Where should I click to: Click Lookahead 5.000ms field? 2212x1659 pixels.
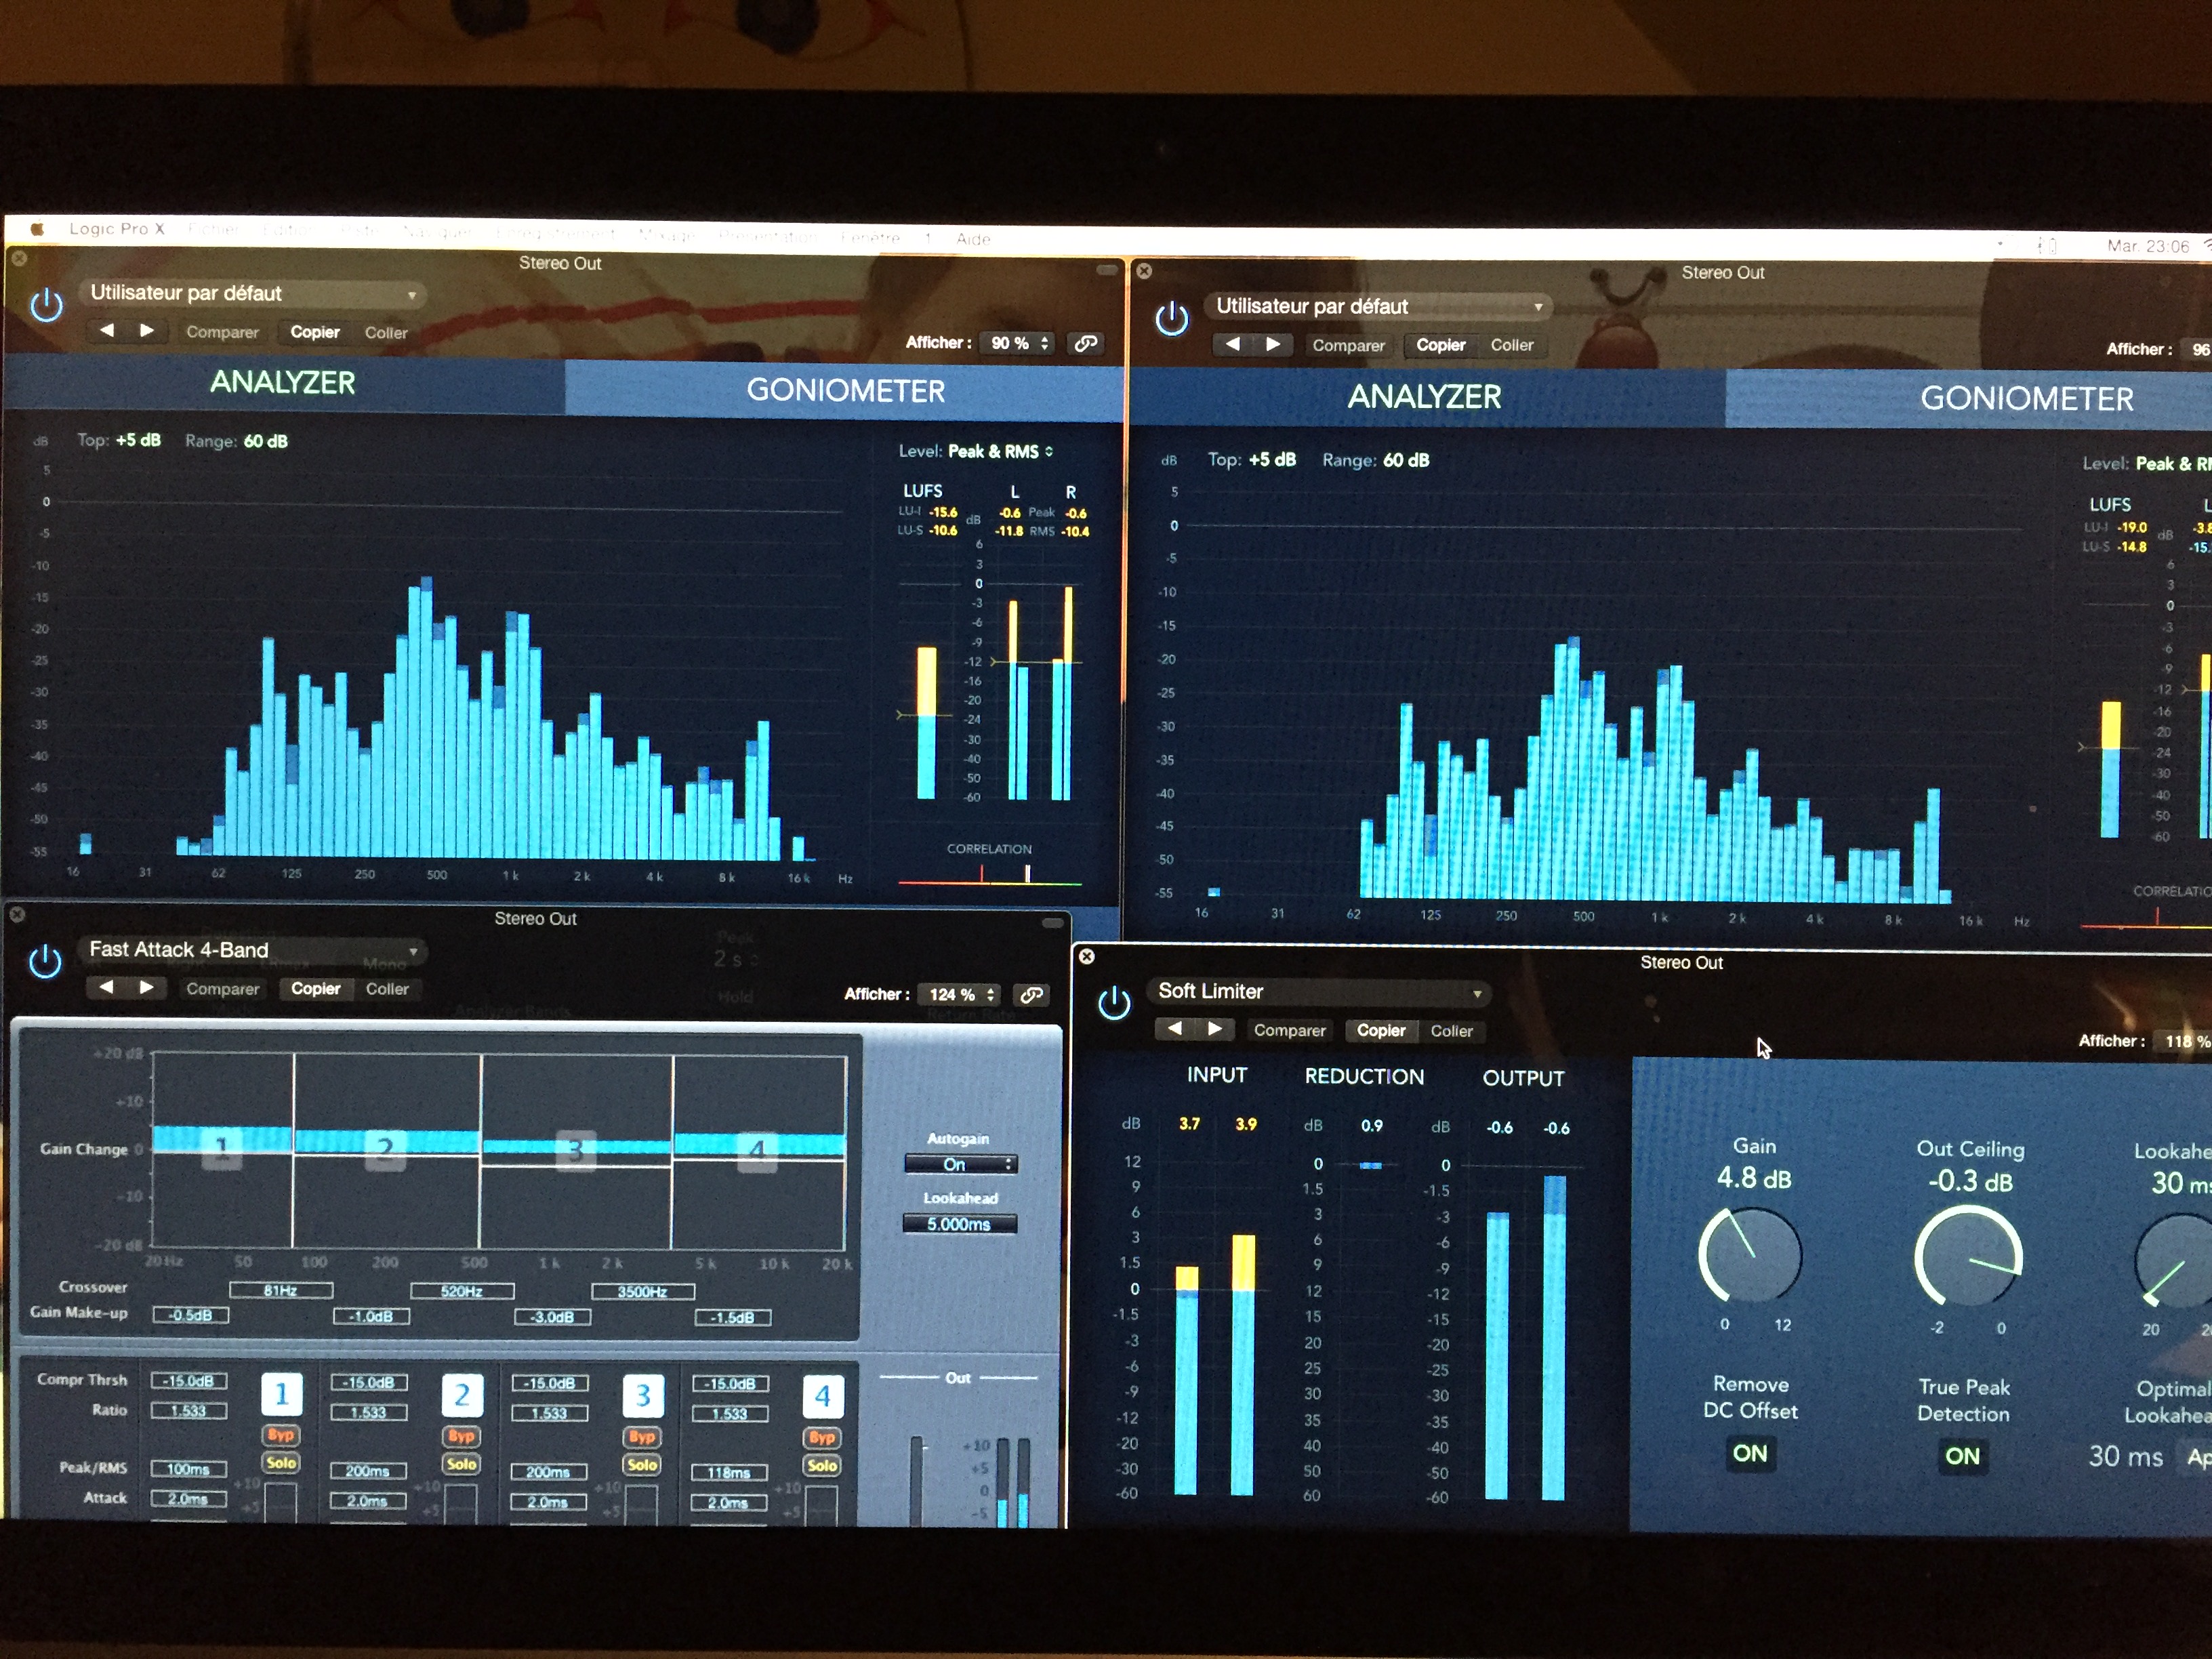959,1224
